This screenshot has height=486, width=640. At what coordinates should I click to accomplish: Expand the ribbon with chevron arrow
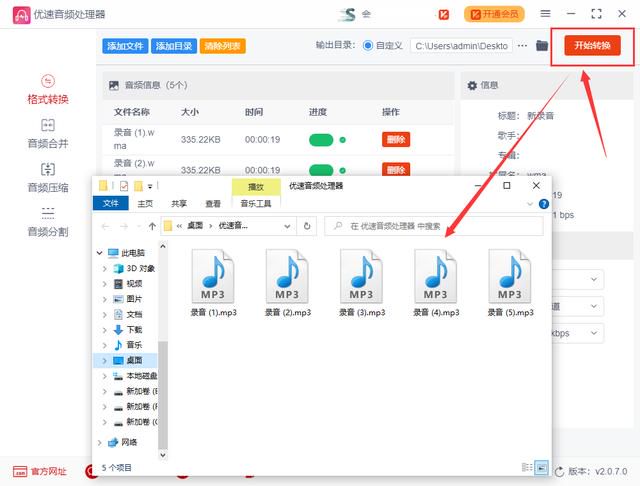tap(530, 204)
